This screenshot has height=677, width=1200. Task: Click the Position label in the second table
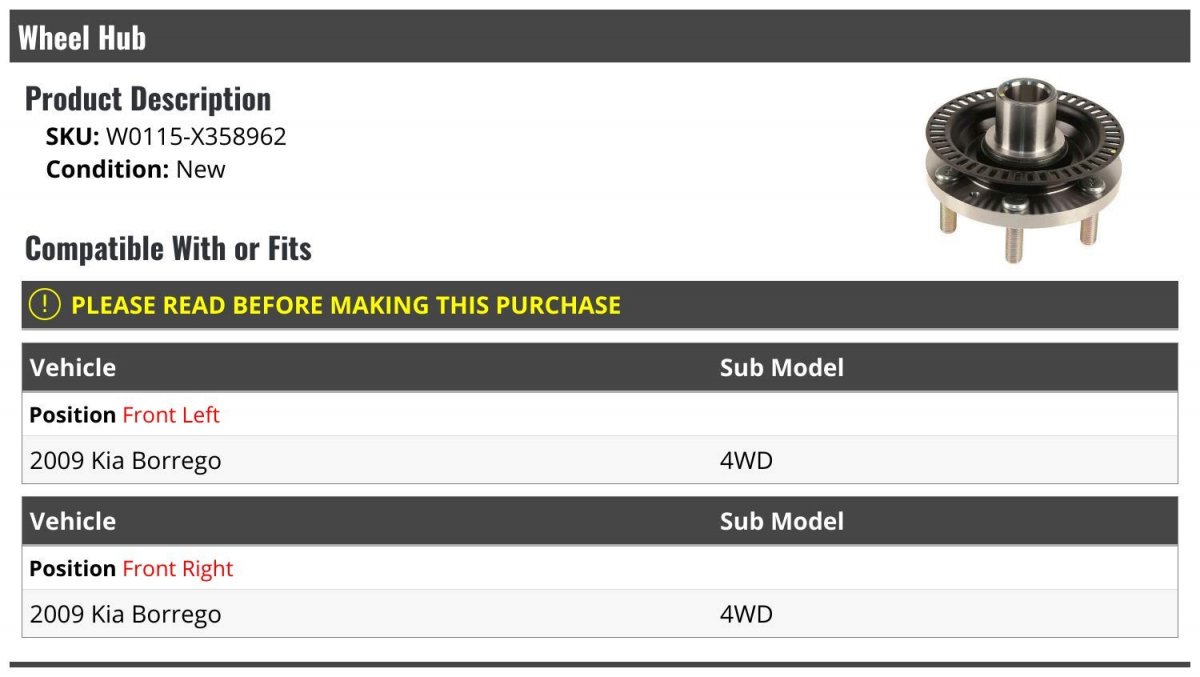point(73,568)
